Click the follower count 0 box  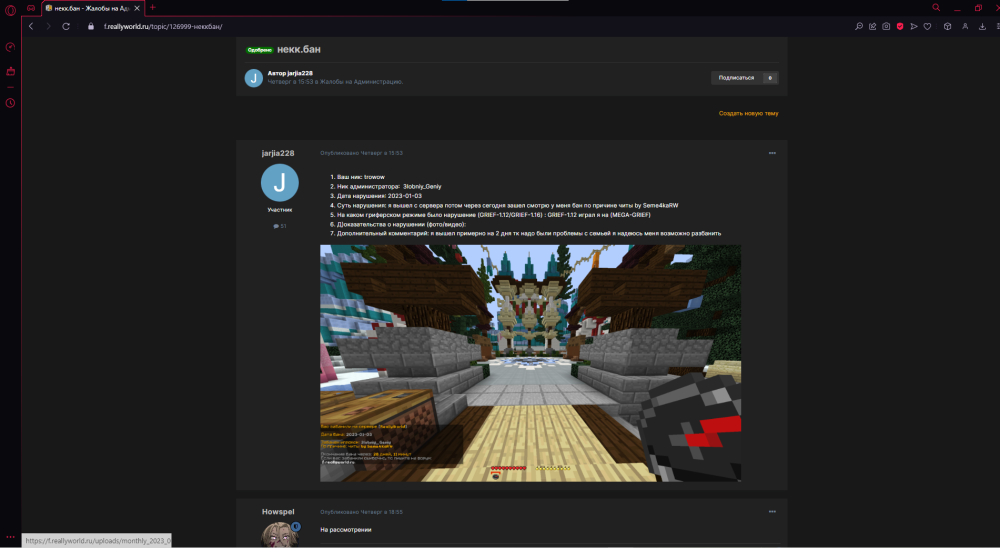tap(770, 78)
